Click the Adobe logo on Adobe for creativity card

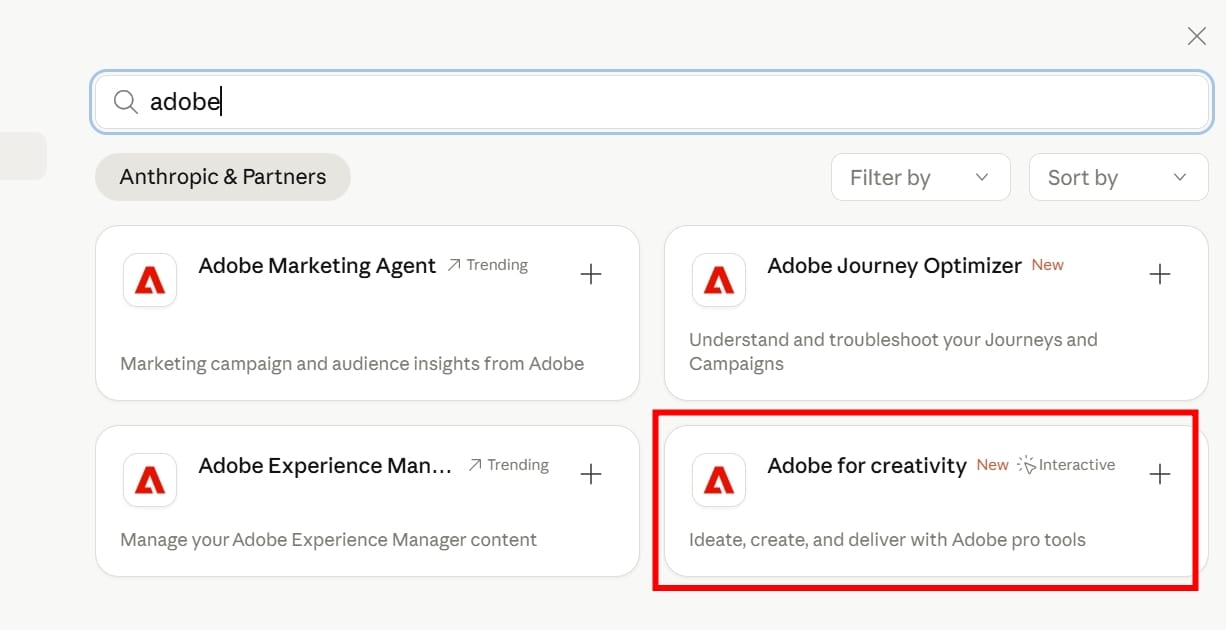(719, 480)
